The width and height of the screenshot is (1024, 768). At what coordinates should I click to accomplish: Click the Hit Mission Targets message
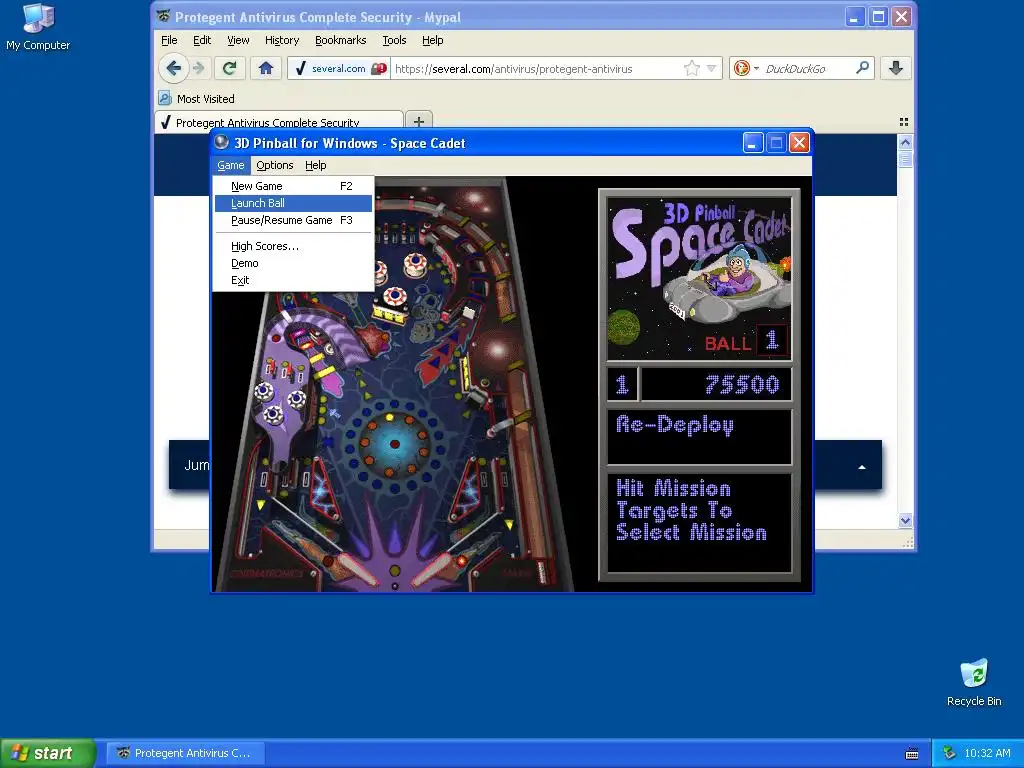pos(691,510)
